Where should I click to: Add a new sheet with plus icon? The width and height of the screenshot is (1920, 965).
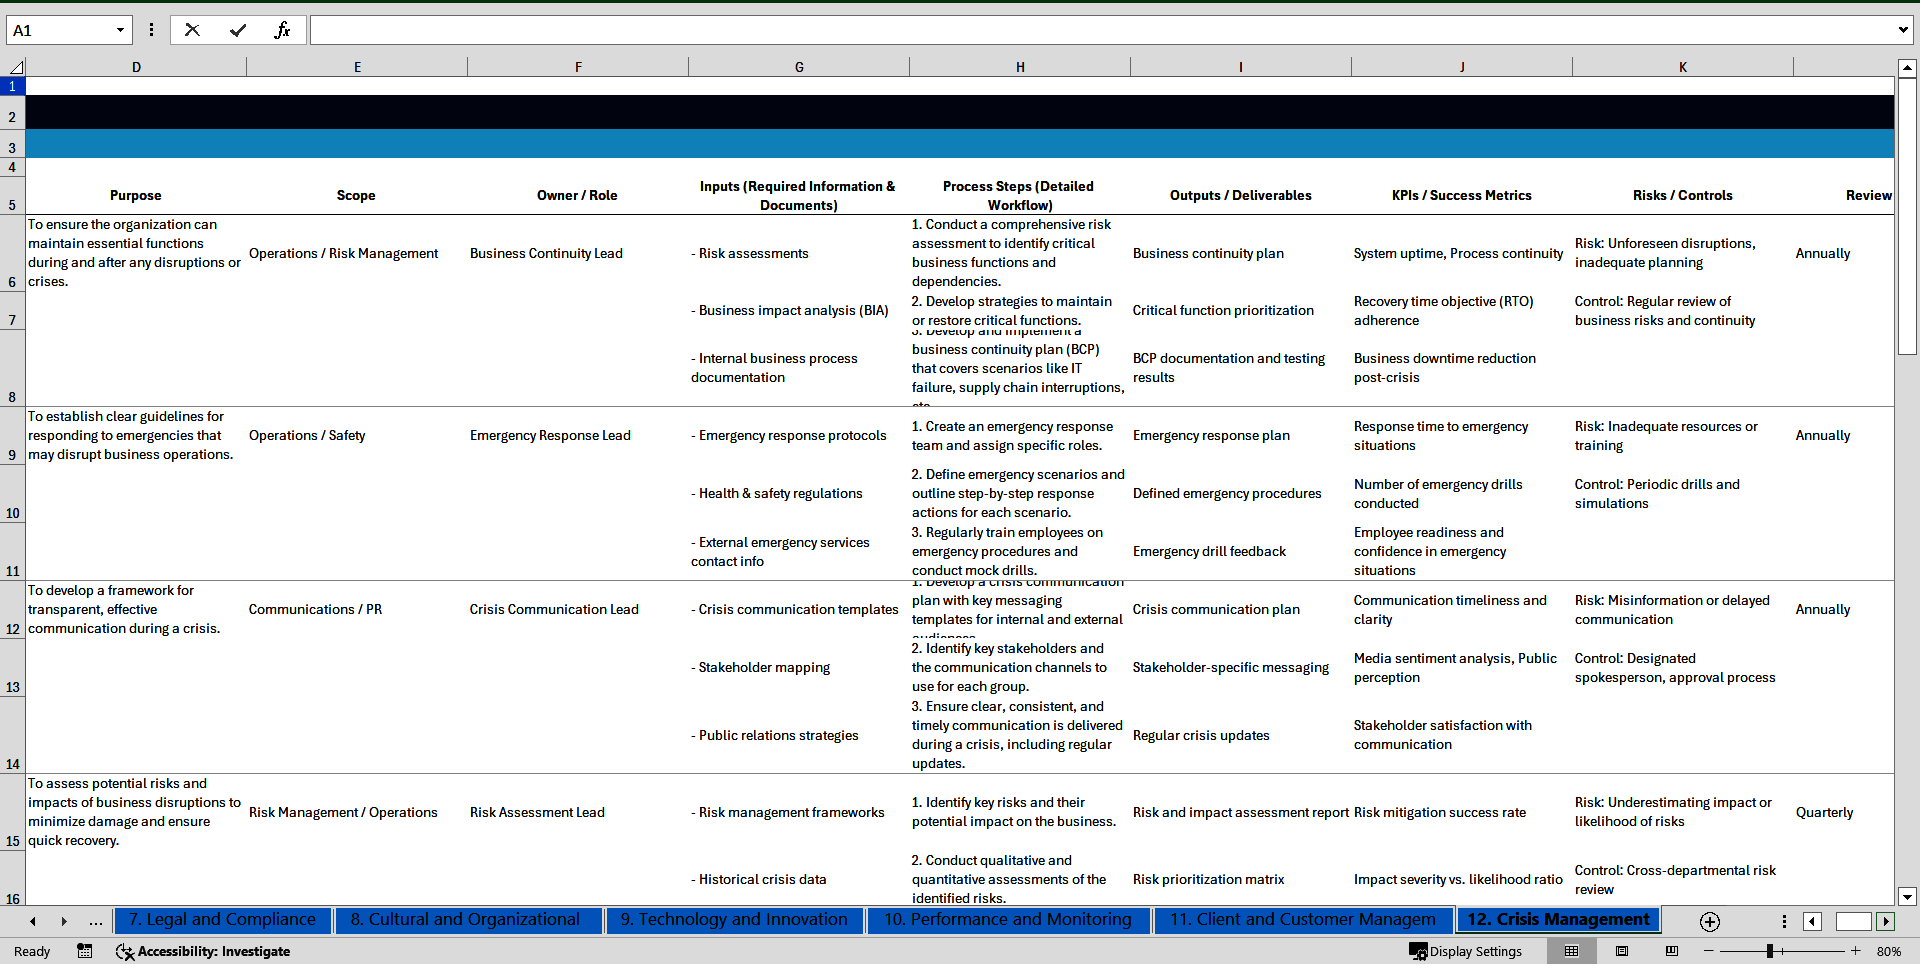pyautogui.click(x=1710, y=921)
